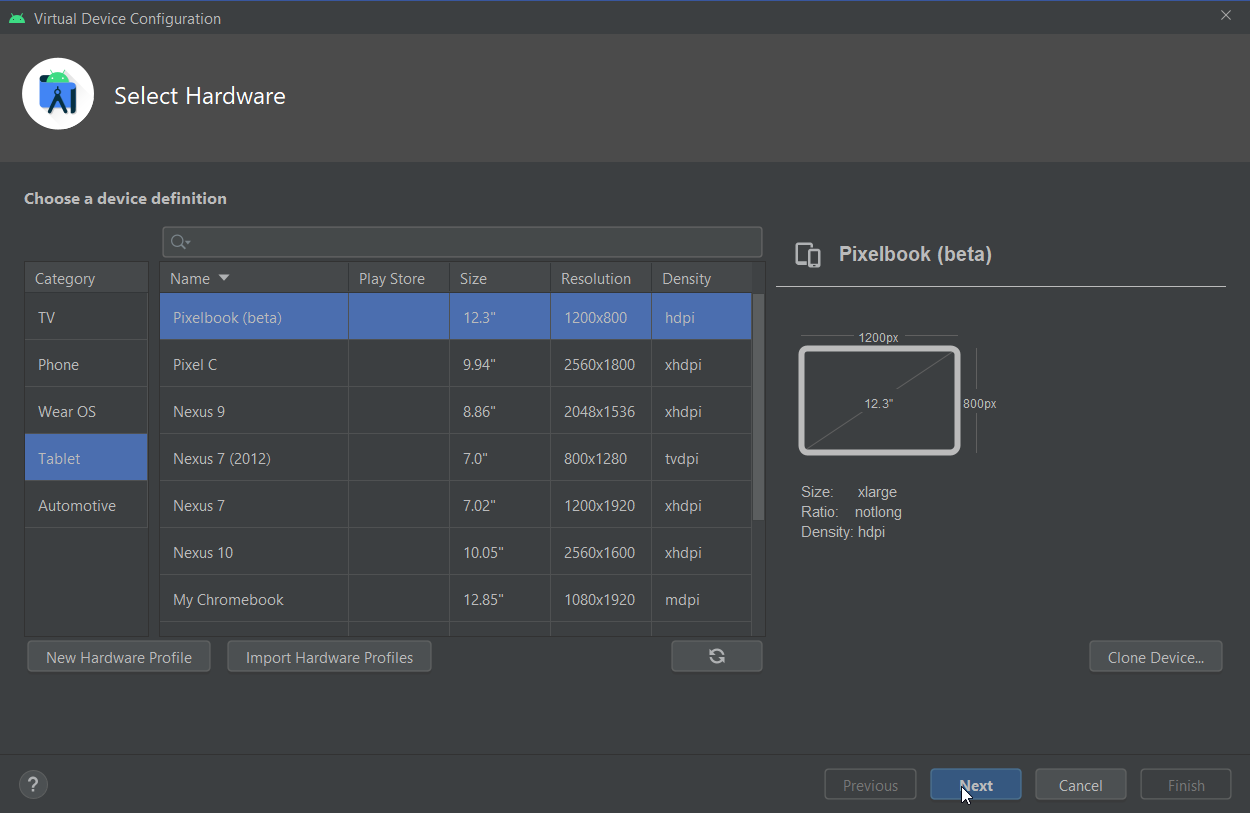Select the My Chromebook device row
Screen dimensions: 1250x813
coord(456,599)
